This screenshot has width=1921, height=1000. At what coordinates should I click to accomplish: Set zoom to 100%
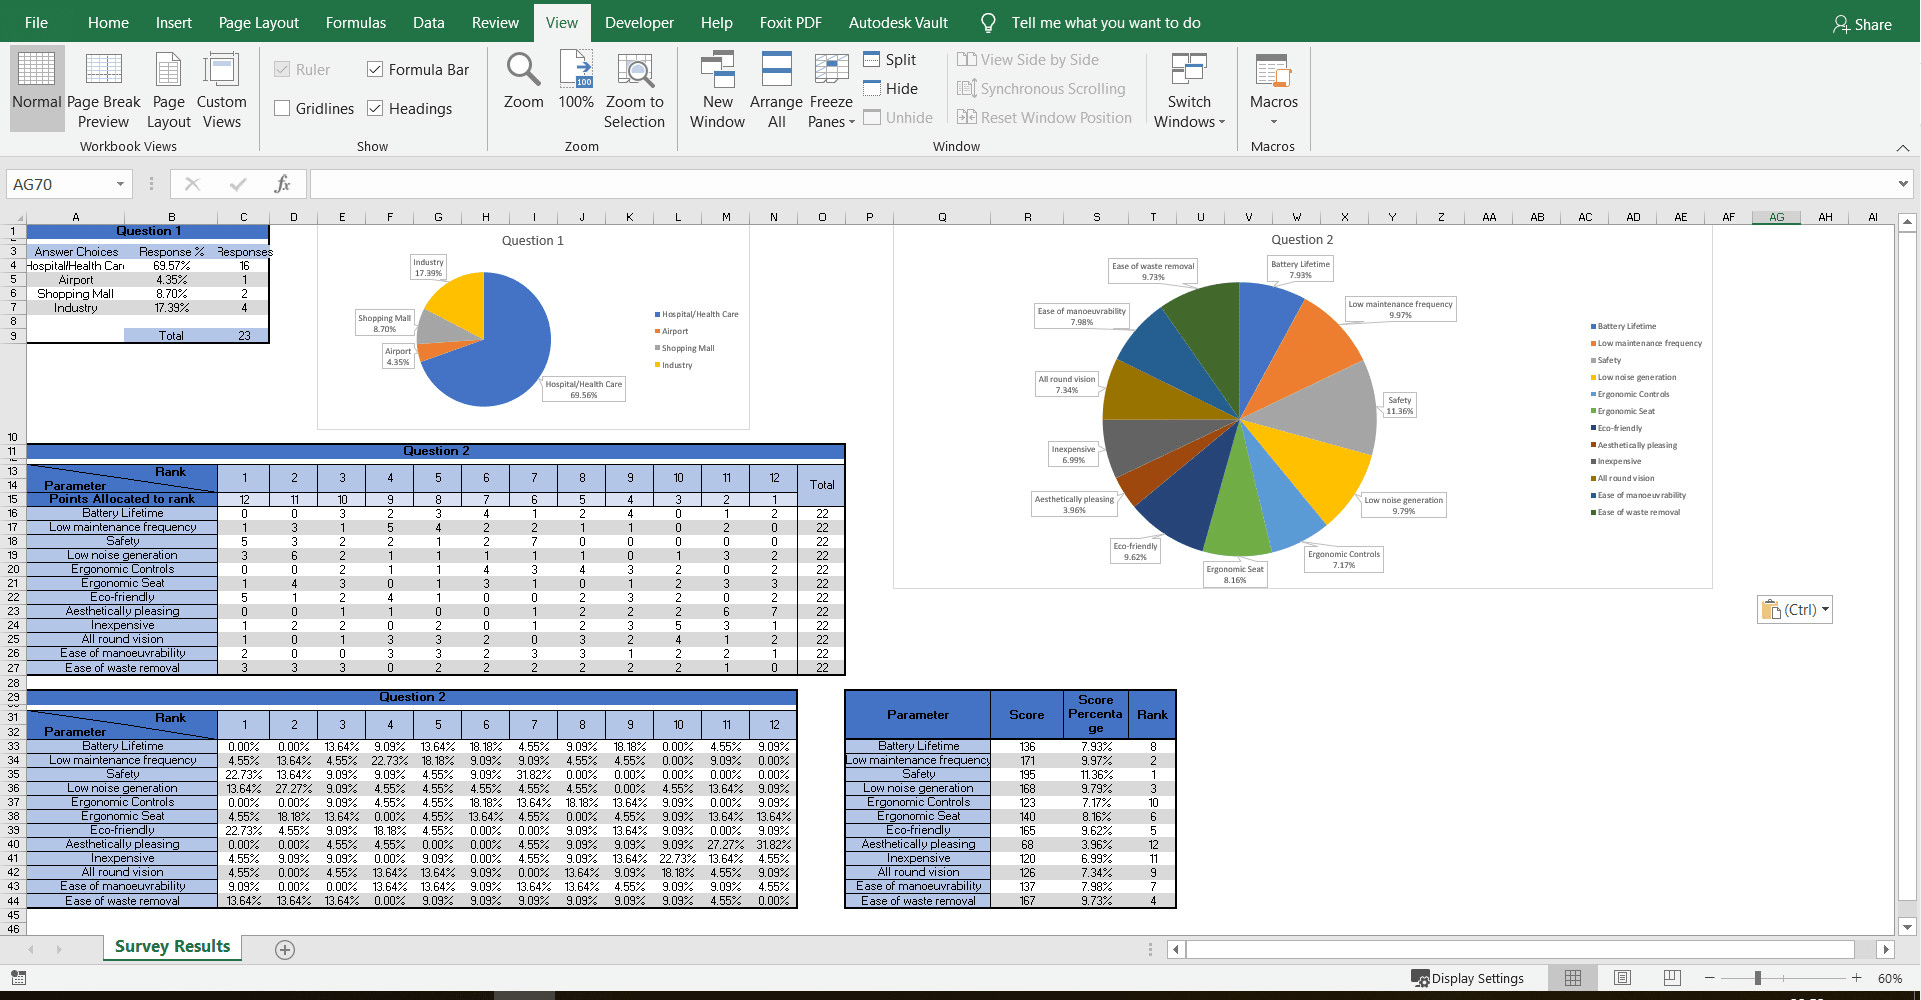(576, 80)
